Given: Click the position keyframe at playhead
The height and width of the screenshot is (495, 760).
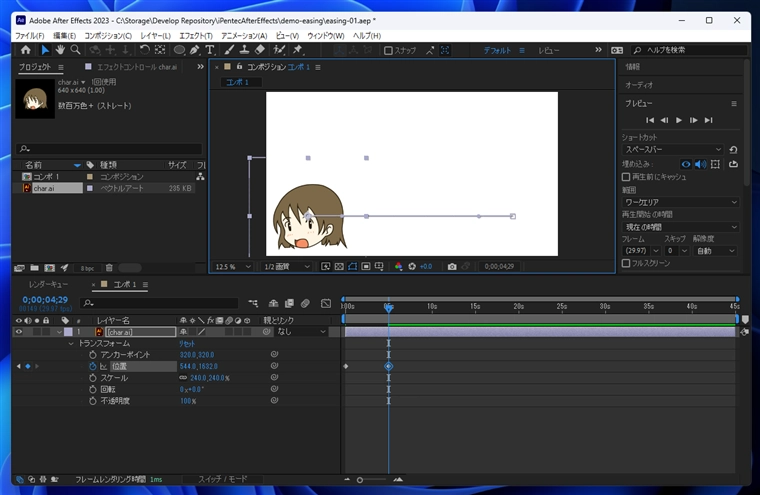Looking at the screenshot, I should (388, 366).
